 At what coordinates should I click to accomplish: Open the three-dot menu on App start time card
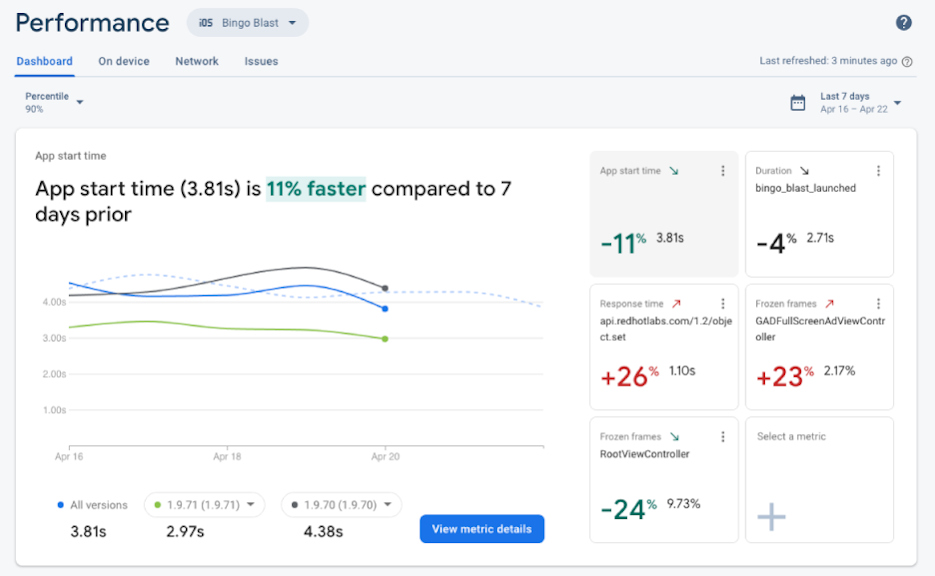(x=723, y=171)
